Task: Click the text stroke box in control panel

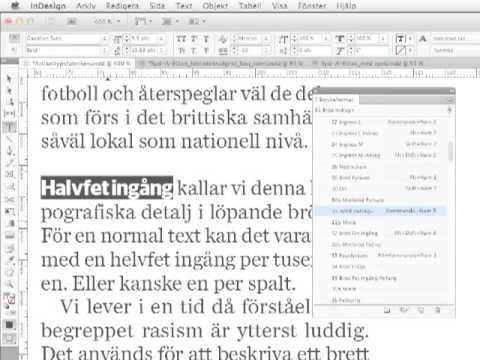Action: (400, 51)
